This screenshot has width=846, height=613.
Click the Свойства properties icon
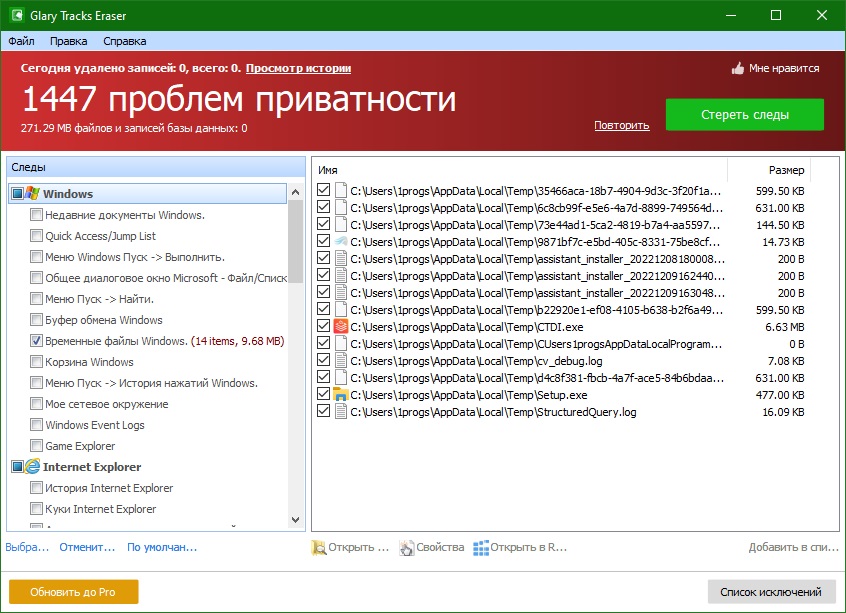407,548
